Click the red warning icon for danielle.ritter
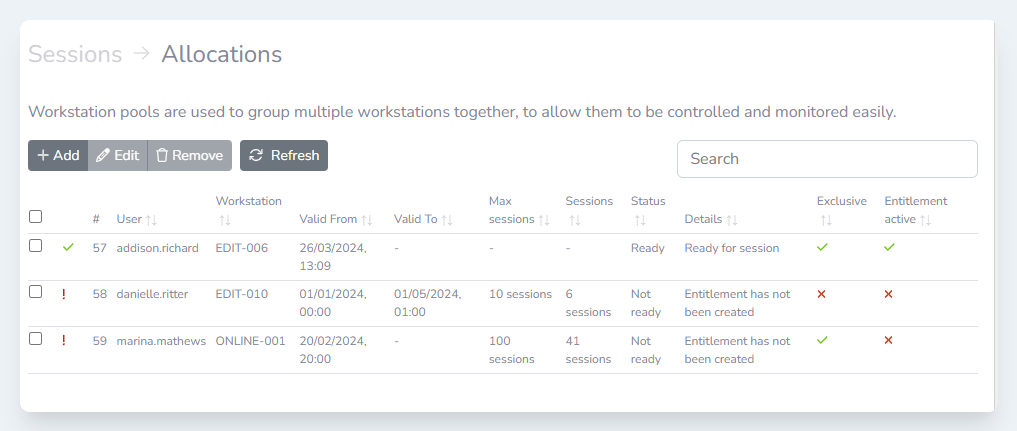 point(64,293)
